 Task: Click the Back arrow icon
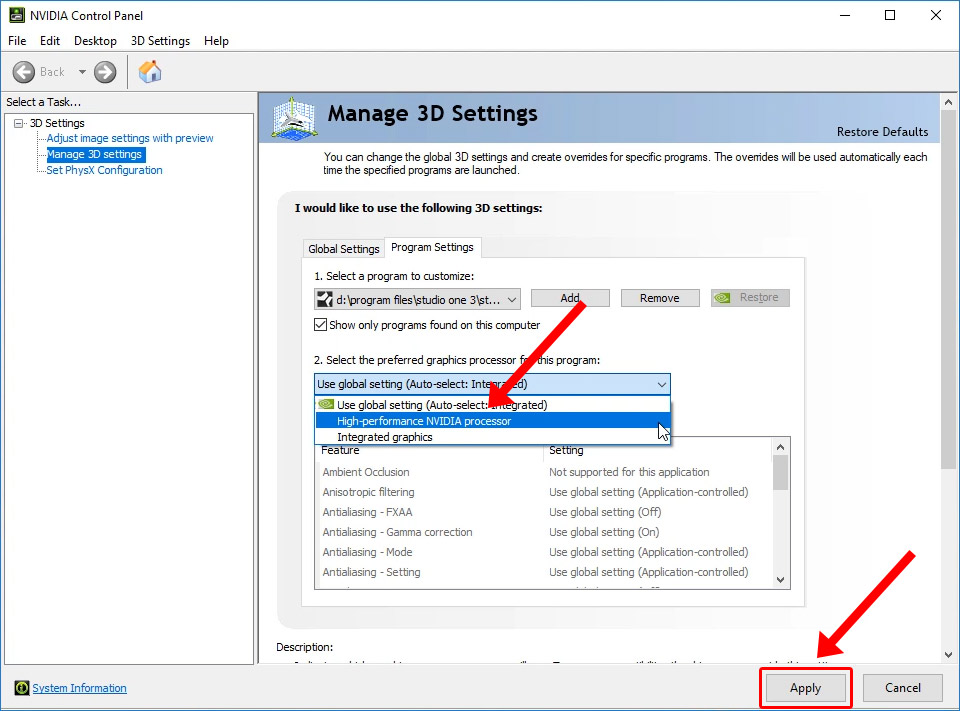(24, 72)
